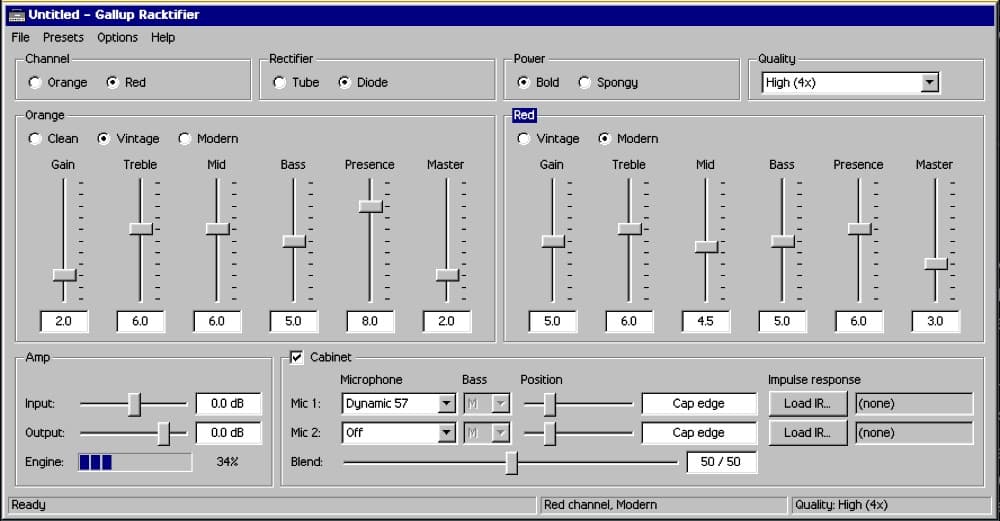The width and height of the screenshot is (1000, 521).
Task: Click 'Red channel, Modern' status entry
Action: (600, 505)
